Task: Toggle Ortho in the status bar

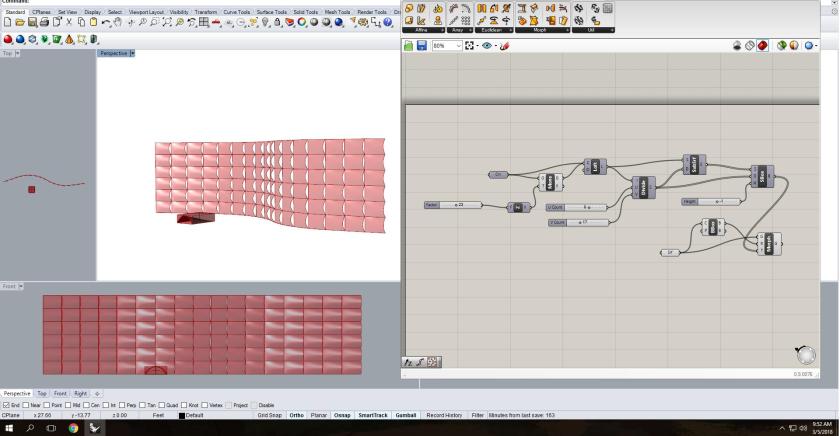Action: pos(298,414)
